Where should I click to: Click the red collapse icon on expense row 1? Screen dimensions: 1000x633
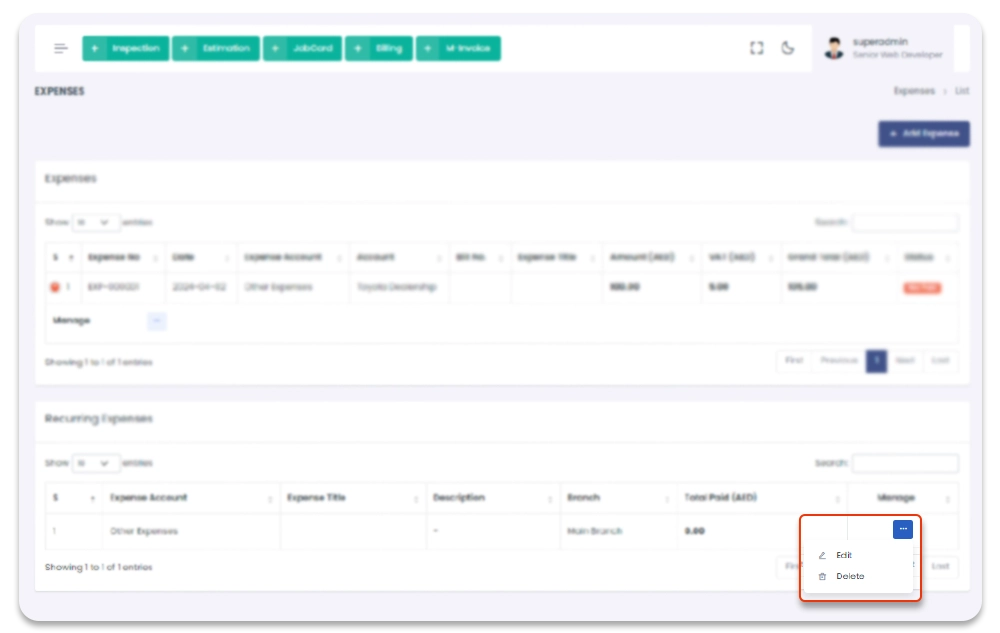(x=55, y=288)
